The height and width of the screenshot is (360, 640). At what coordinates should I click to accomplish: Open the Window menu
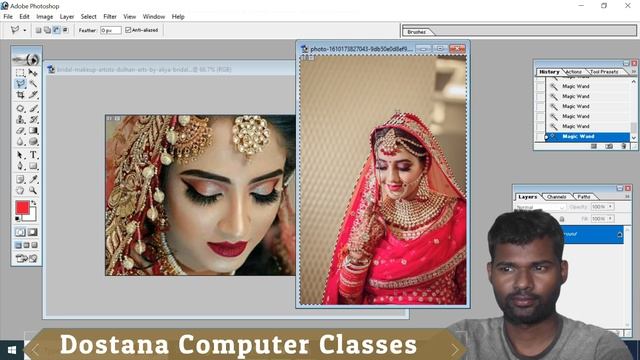(153, 17)
